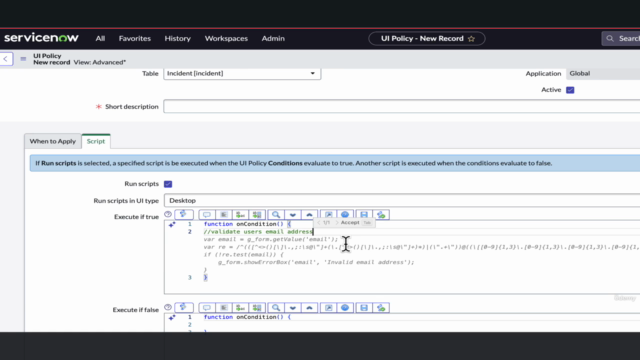Screen dimensions: 640x360
Task: Open the Favorites menu
Action: [x=135, y=38]
